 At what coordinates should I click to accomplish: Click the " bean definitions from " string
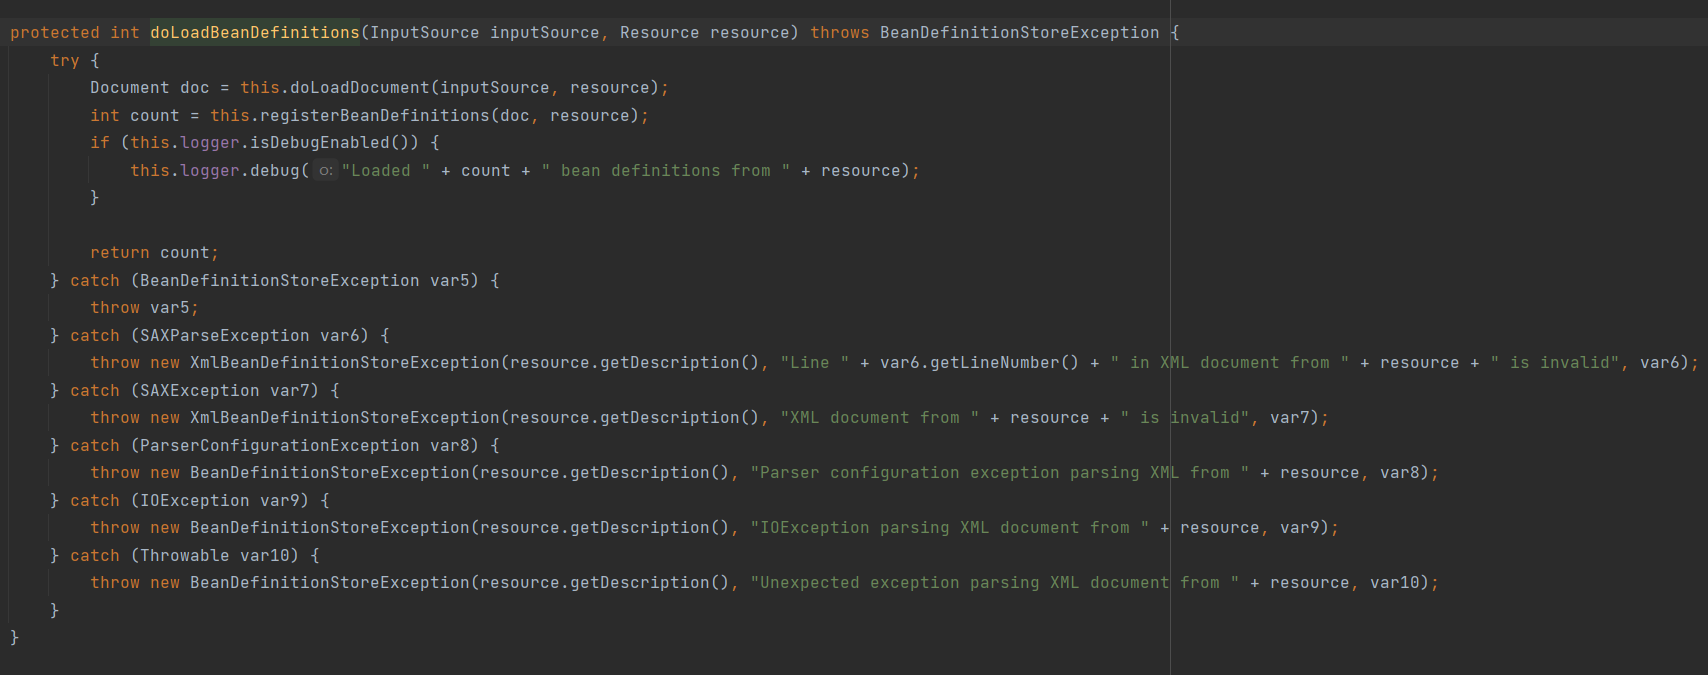pyautogui.click(x=666, y=171)
